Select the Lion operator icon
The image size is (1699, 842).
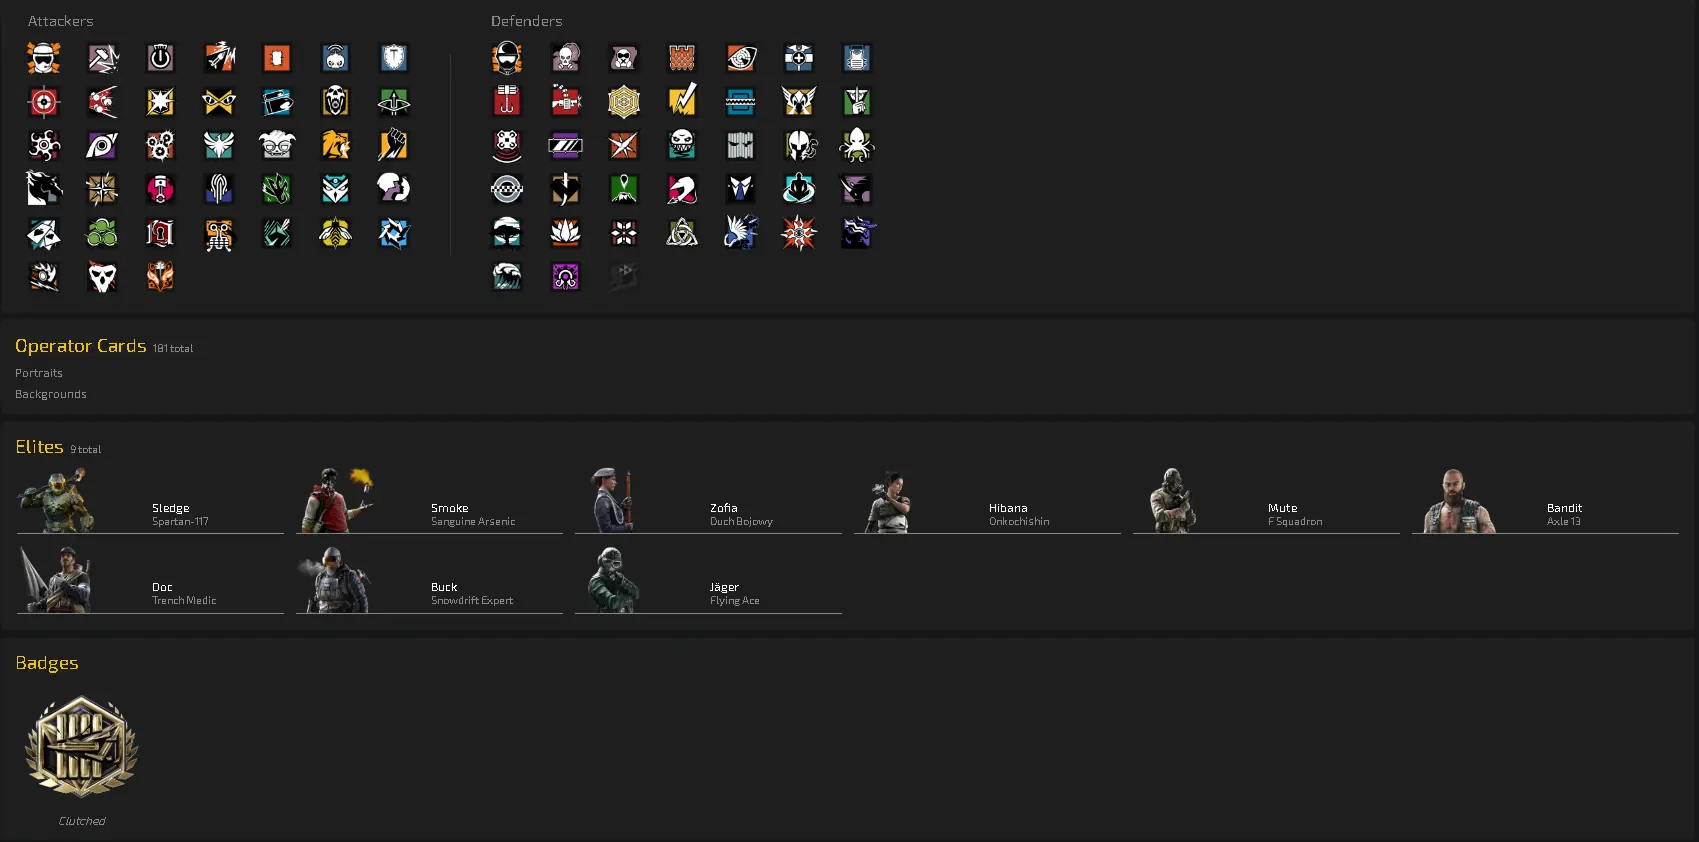[335, 146]
